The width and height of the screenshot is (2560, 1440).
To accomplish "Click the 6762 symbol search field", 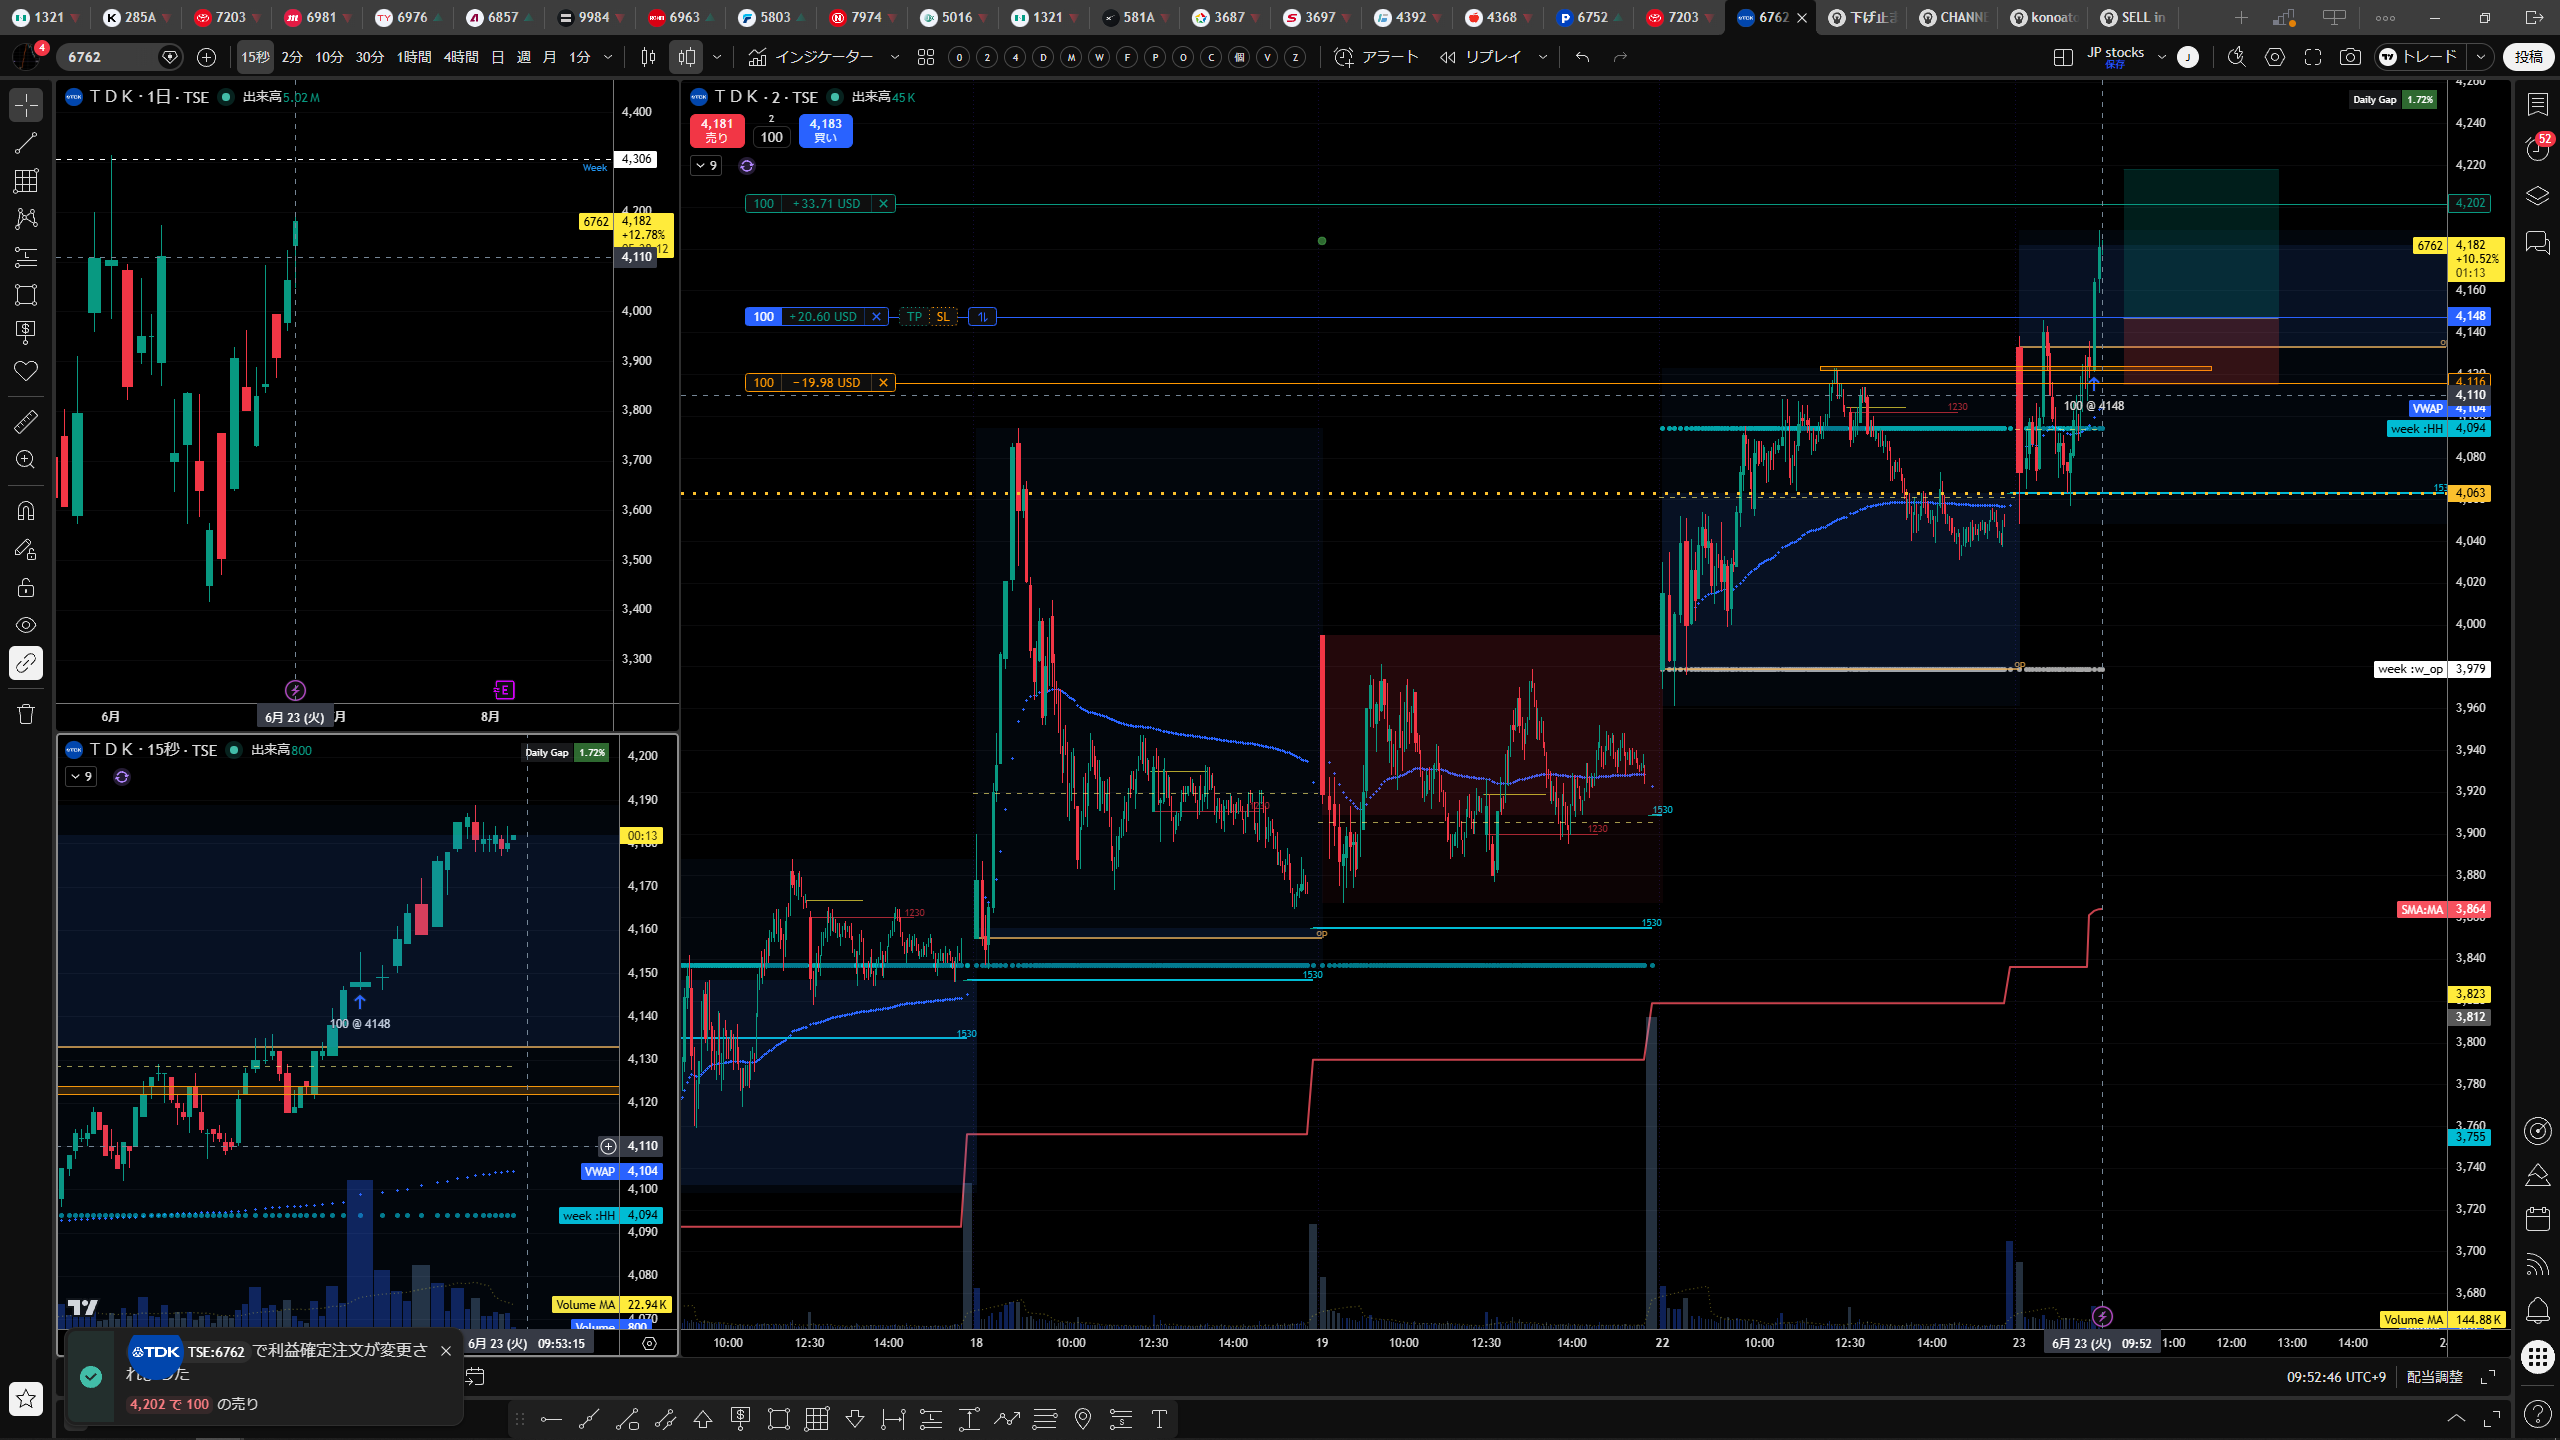I will (108, 57).
